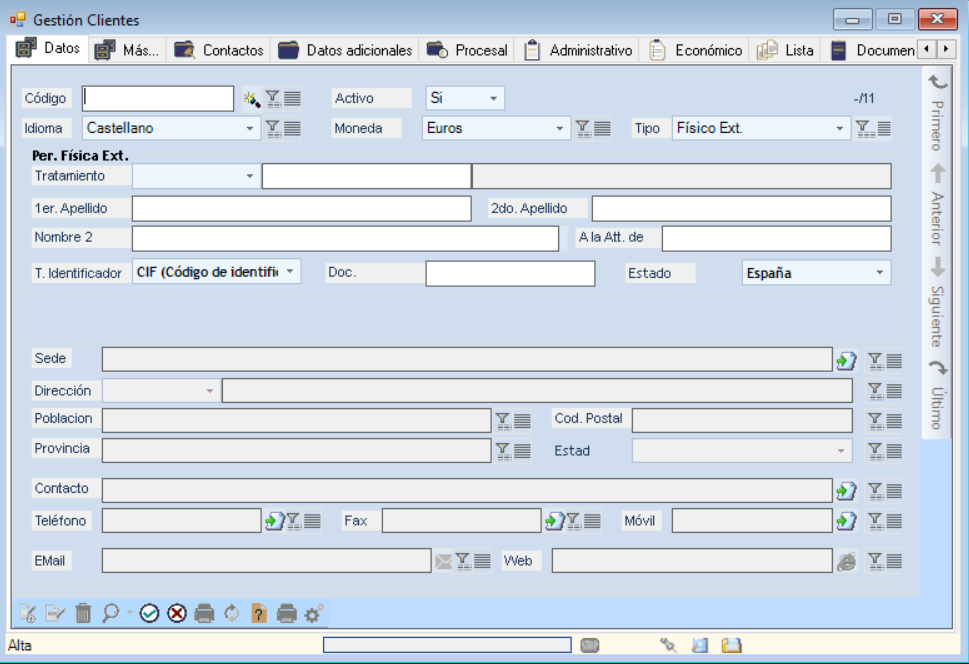Open the Económico tab
The width and height of the screenshot is (969, 664).
(696, 50)
